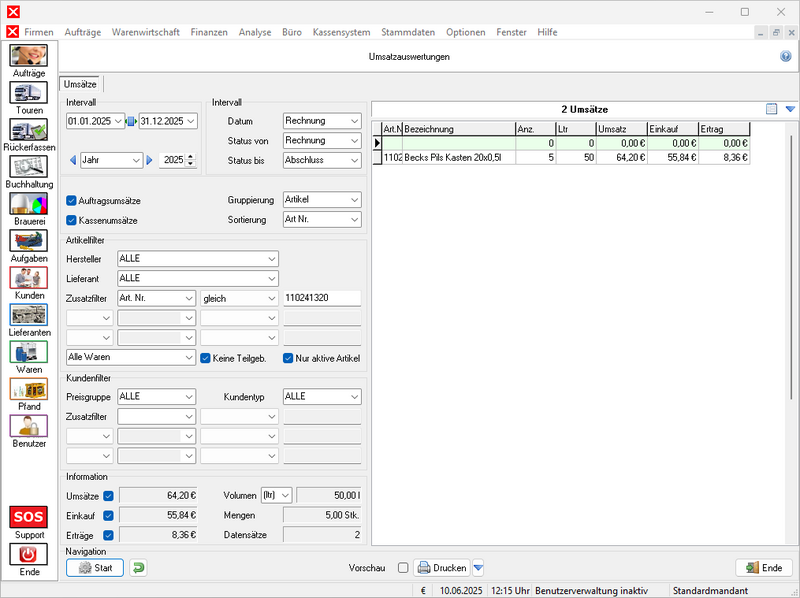Screen dimensions: 800x598
Task: Click the Drucken print button
Action: pos(442,568)
